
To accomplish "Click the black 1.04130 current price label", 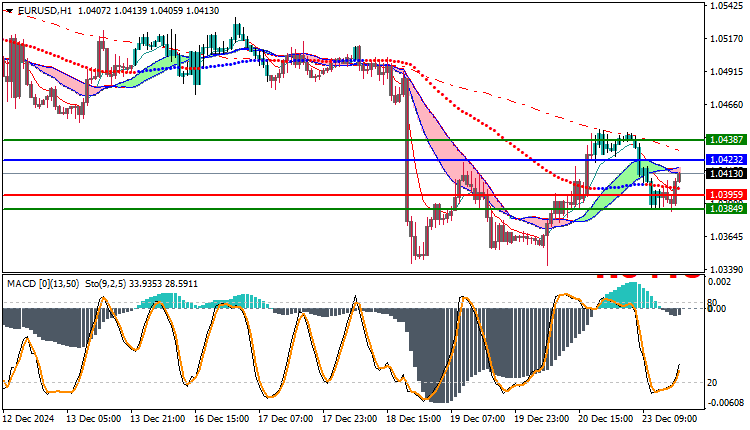I will pyautogui.click(x=726, y=174).
